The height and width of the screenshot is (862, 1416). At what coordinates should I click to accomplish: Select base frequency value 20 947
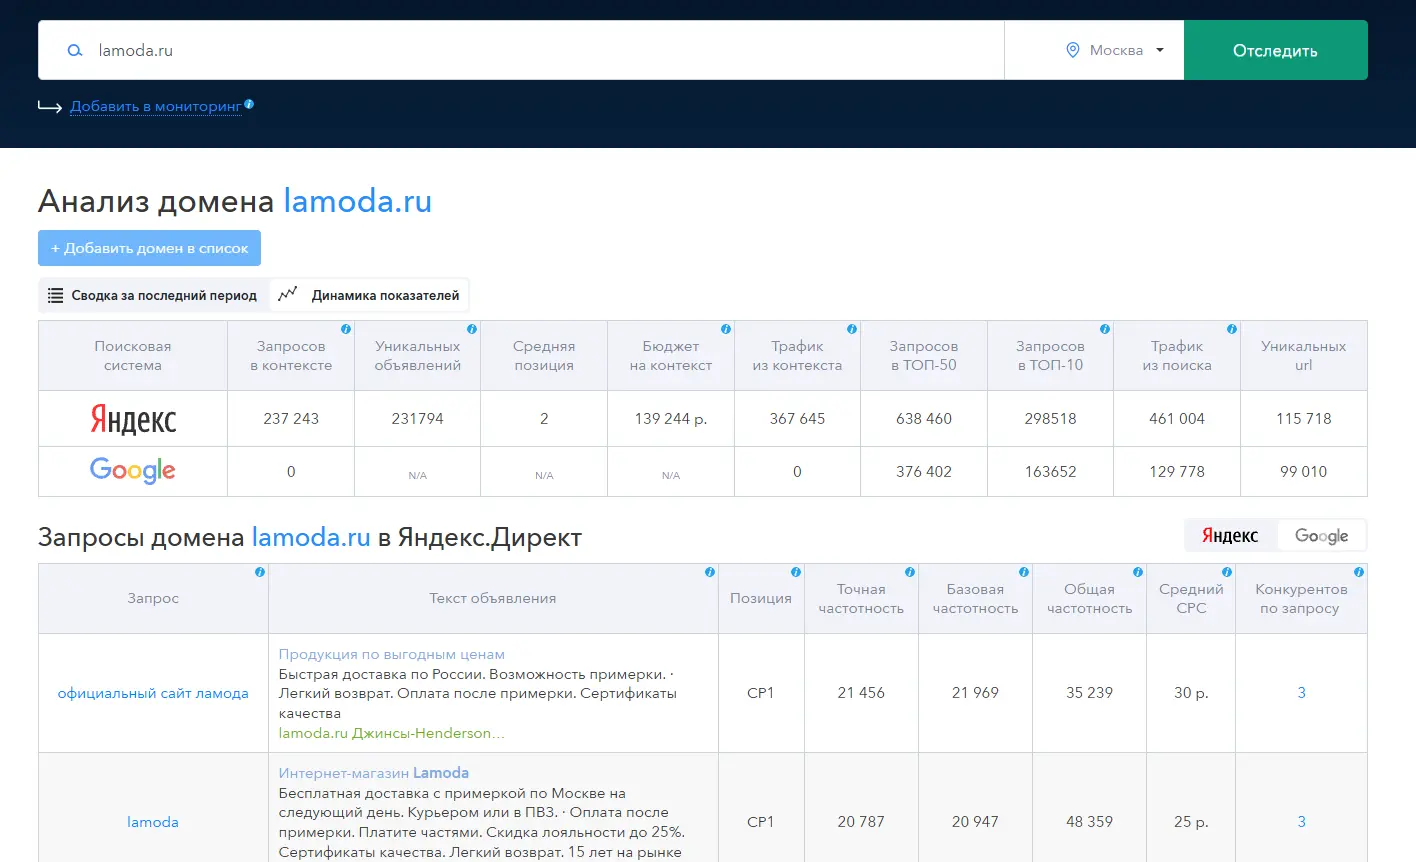(x=975, y=821)
